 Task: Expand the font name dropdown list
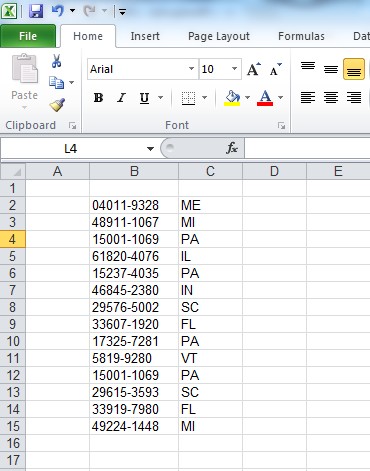coord(191,69)
